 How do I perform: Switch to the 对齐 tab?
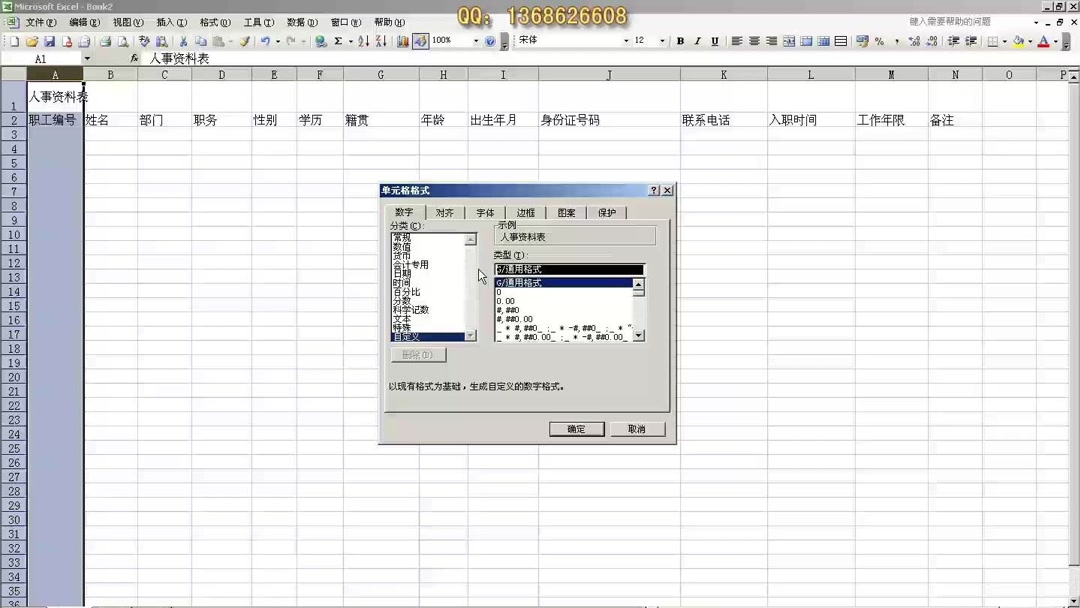point(445,212)
